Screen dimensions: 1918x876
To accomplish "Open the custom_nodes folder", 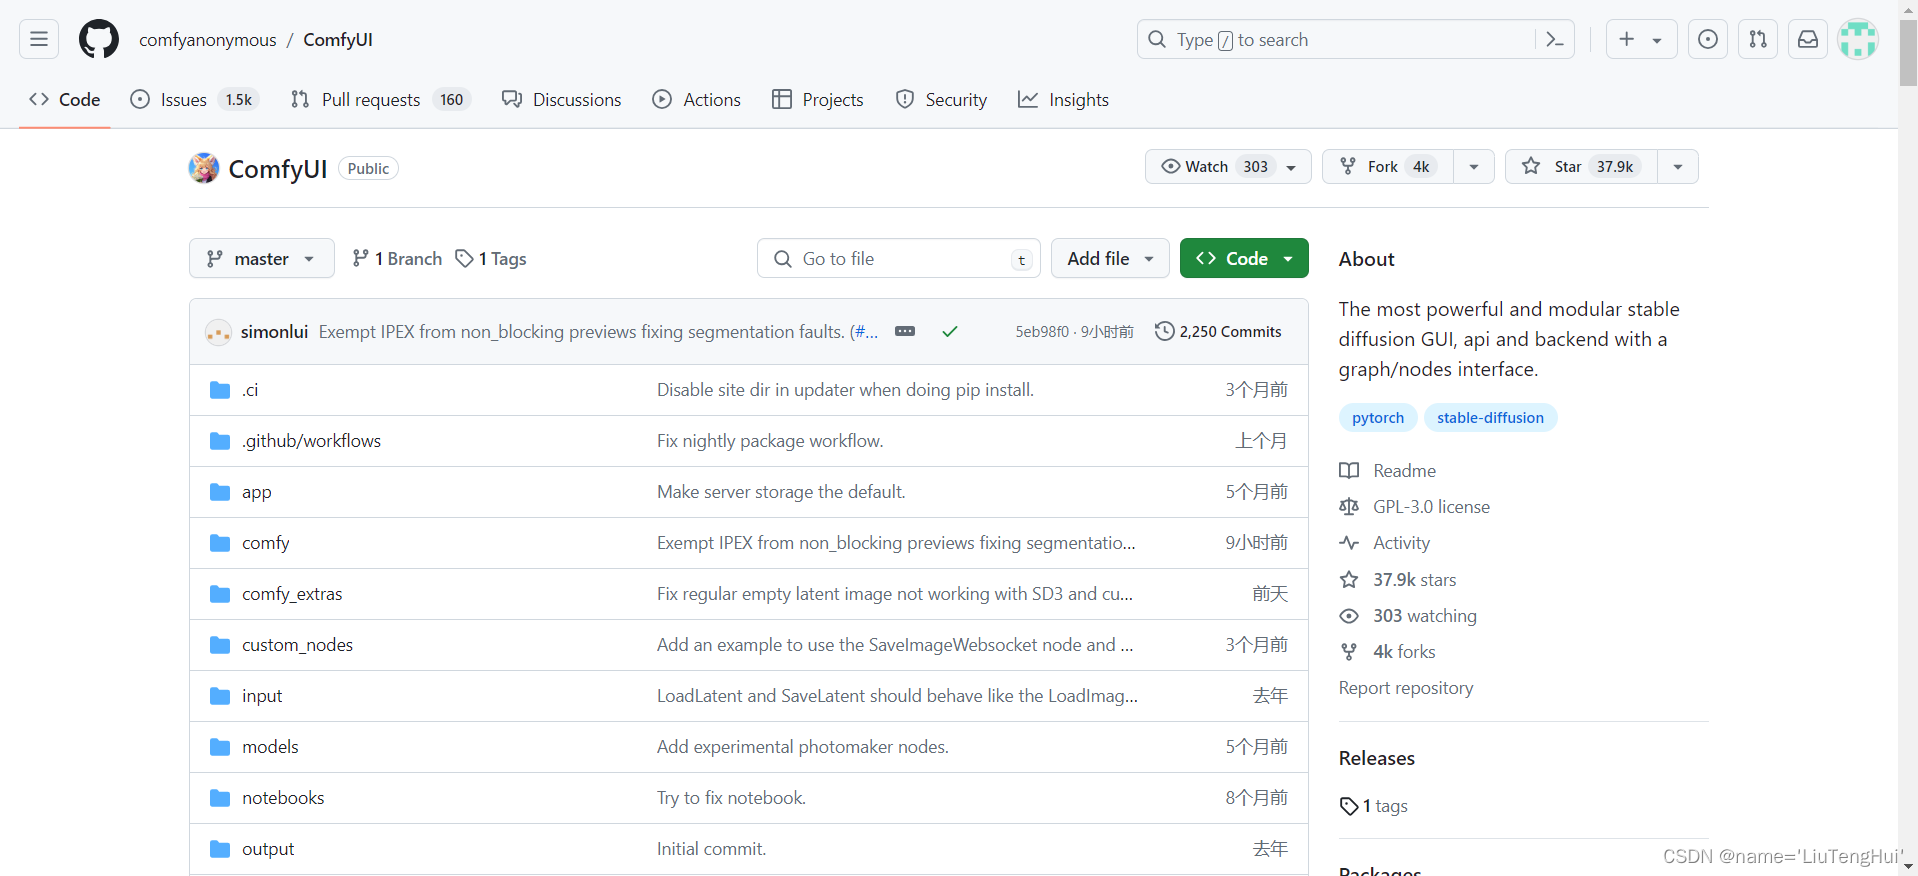I will (x=297, y=645).
